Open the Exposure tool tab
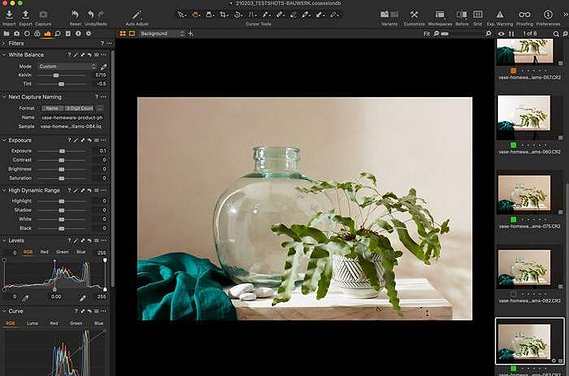This screenshot has width=569, height=376. coord(47,33)
